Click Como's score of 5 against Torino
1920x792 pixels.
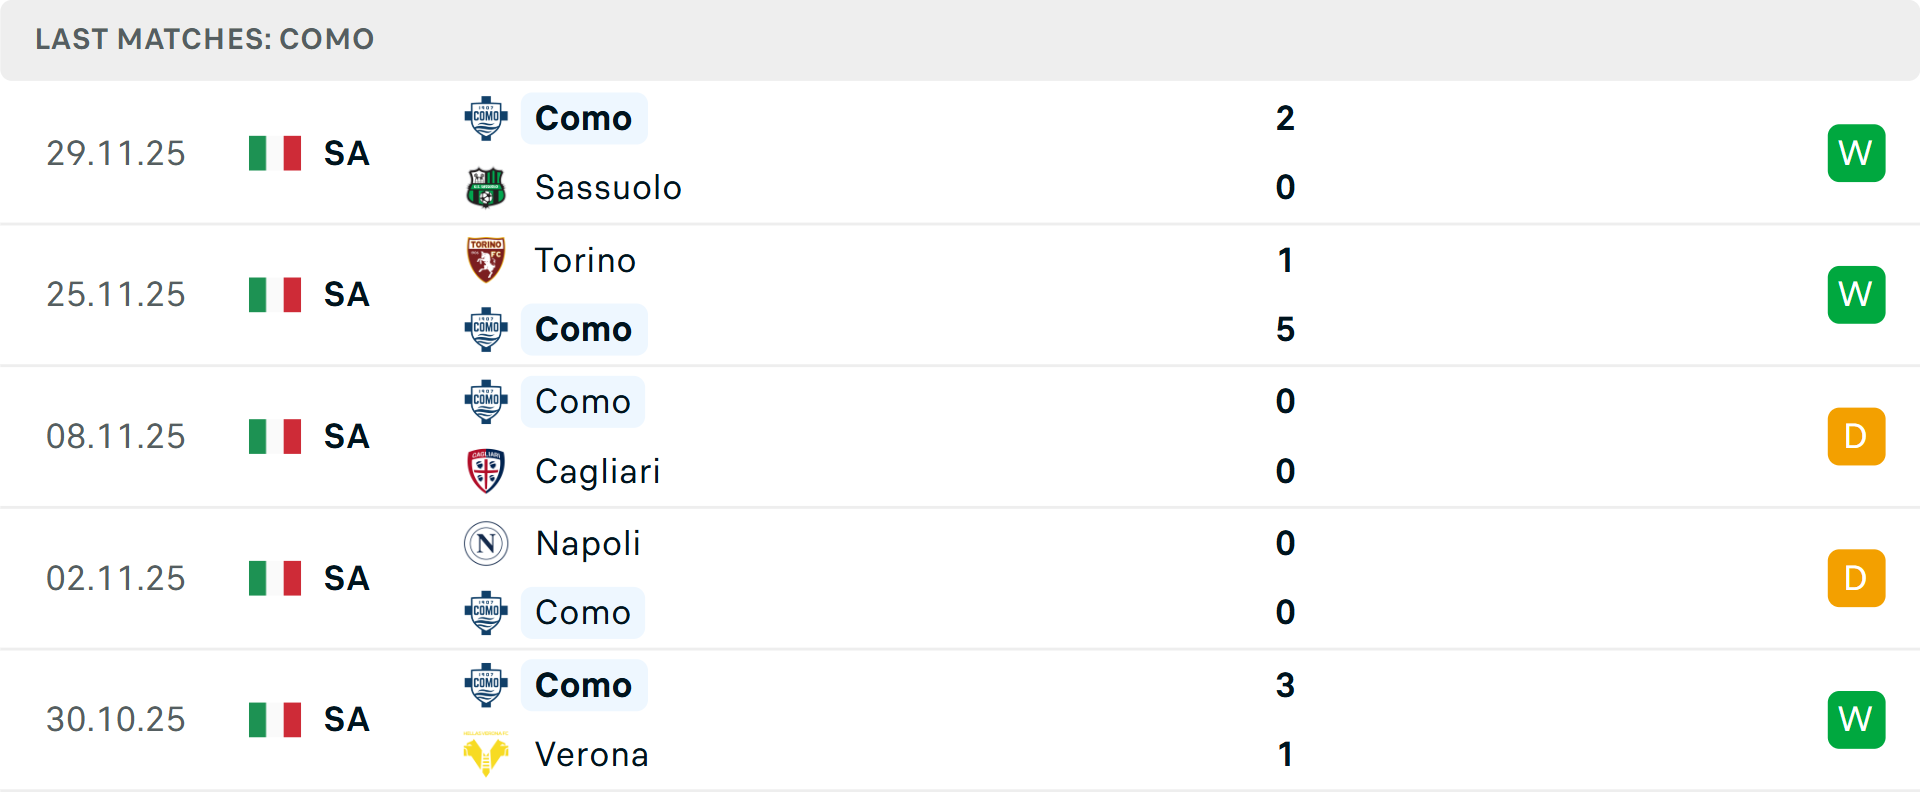[x=1285, y=329]
